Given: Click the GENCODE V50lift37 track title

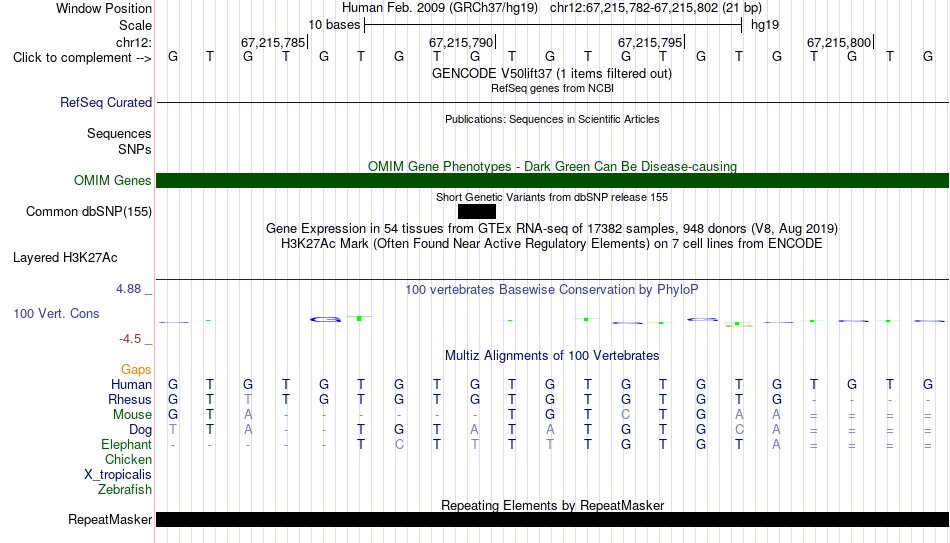Looking at the screenshot, I should pos(552,73).
